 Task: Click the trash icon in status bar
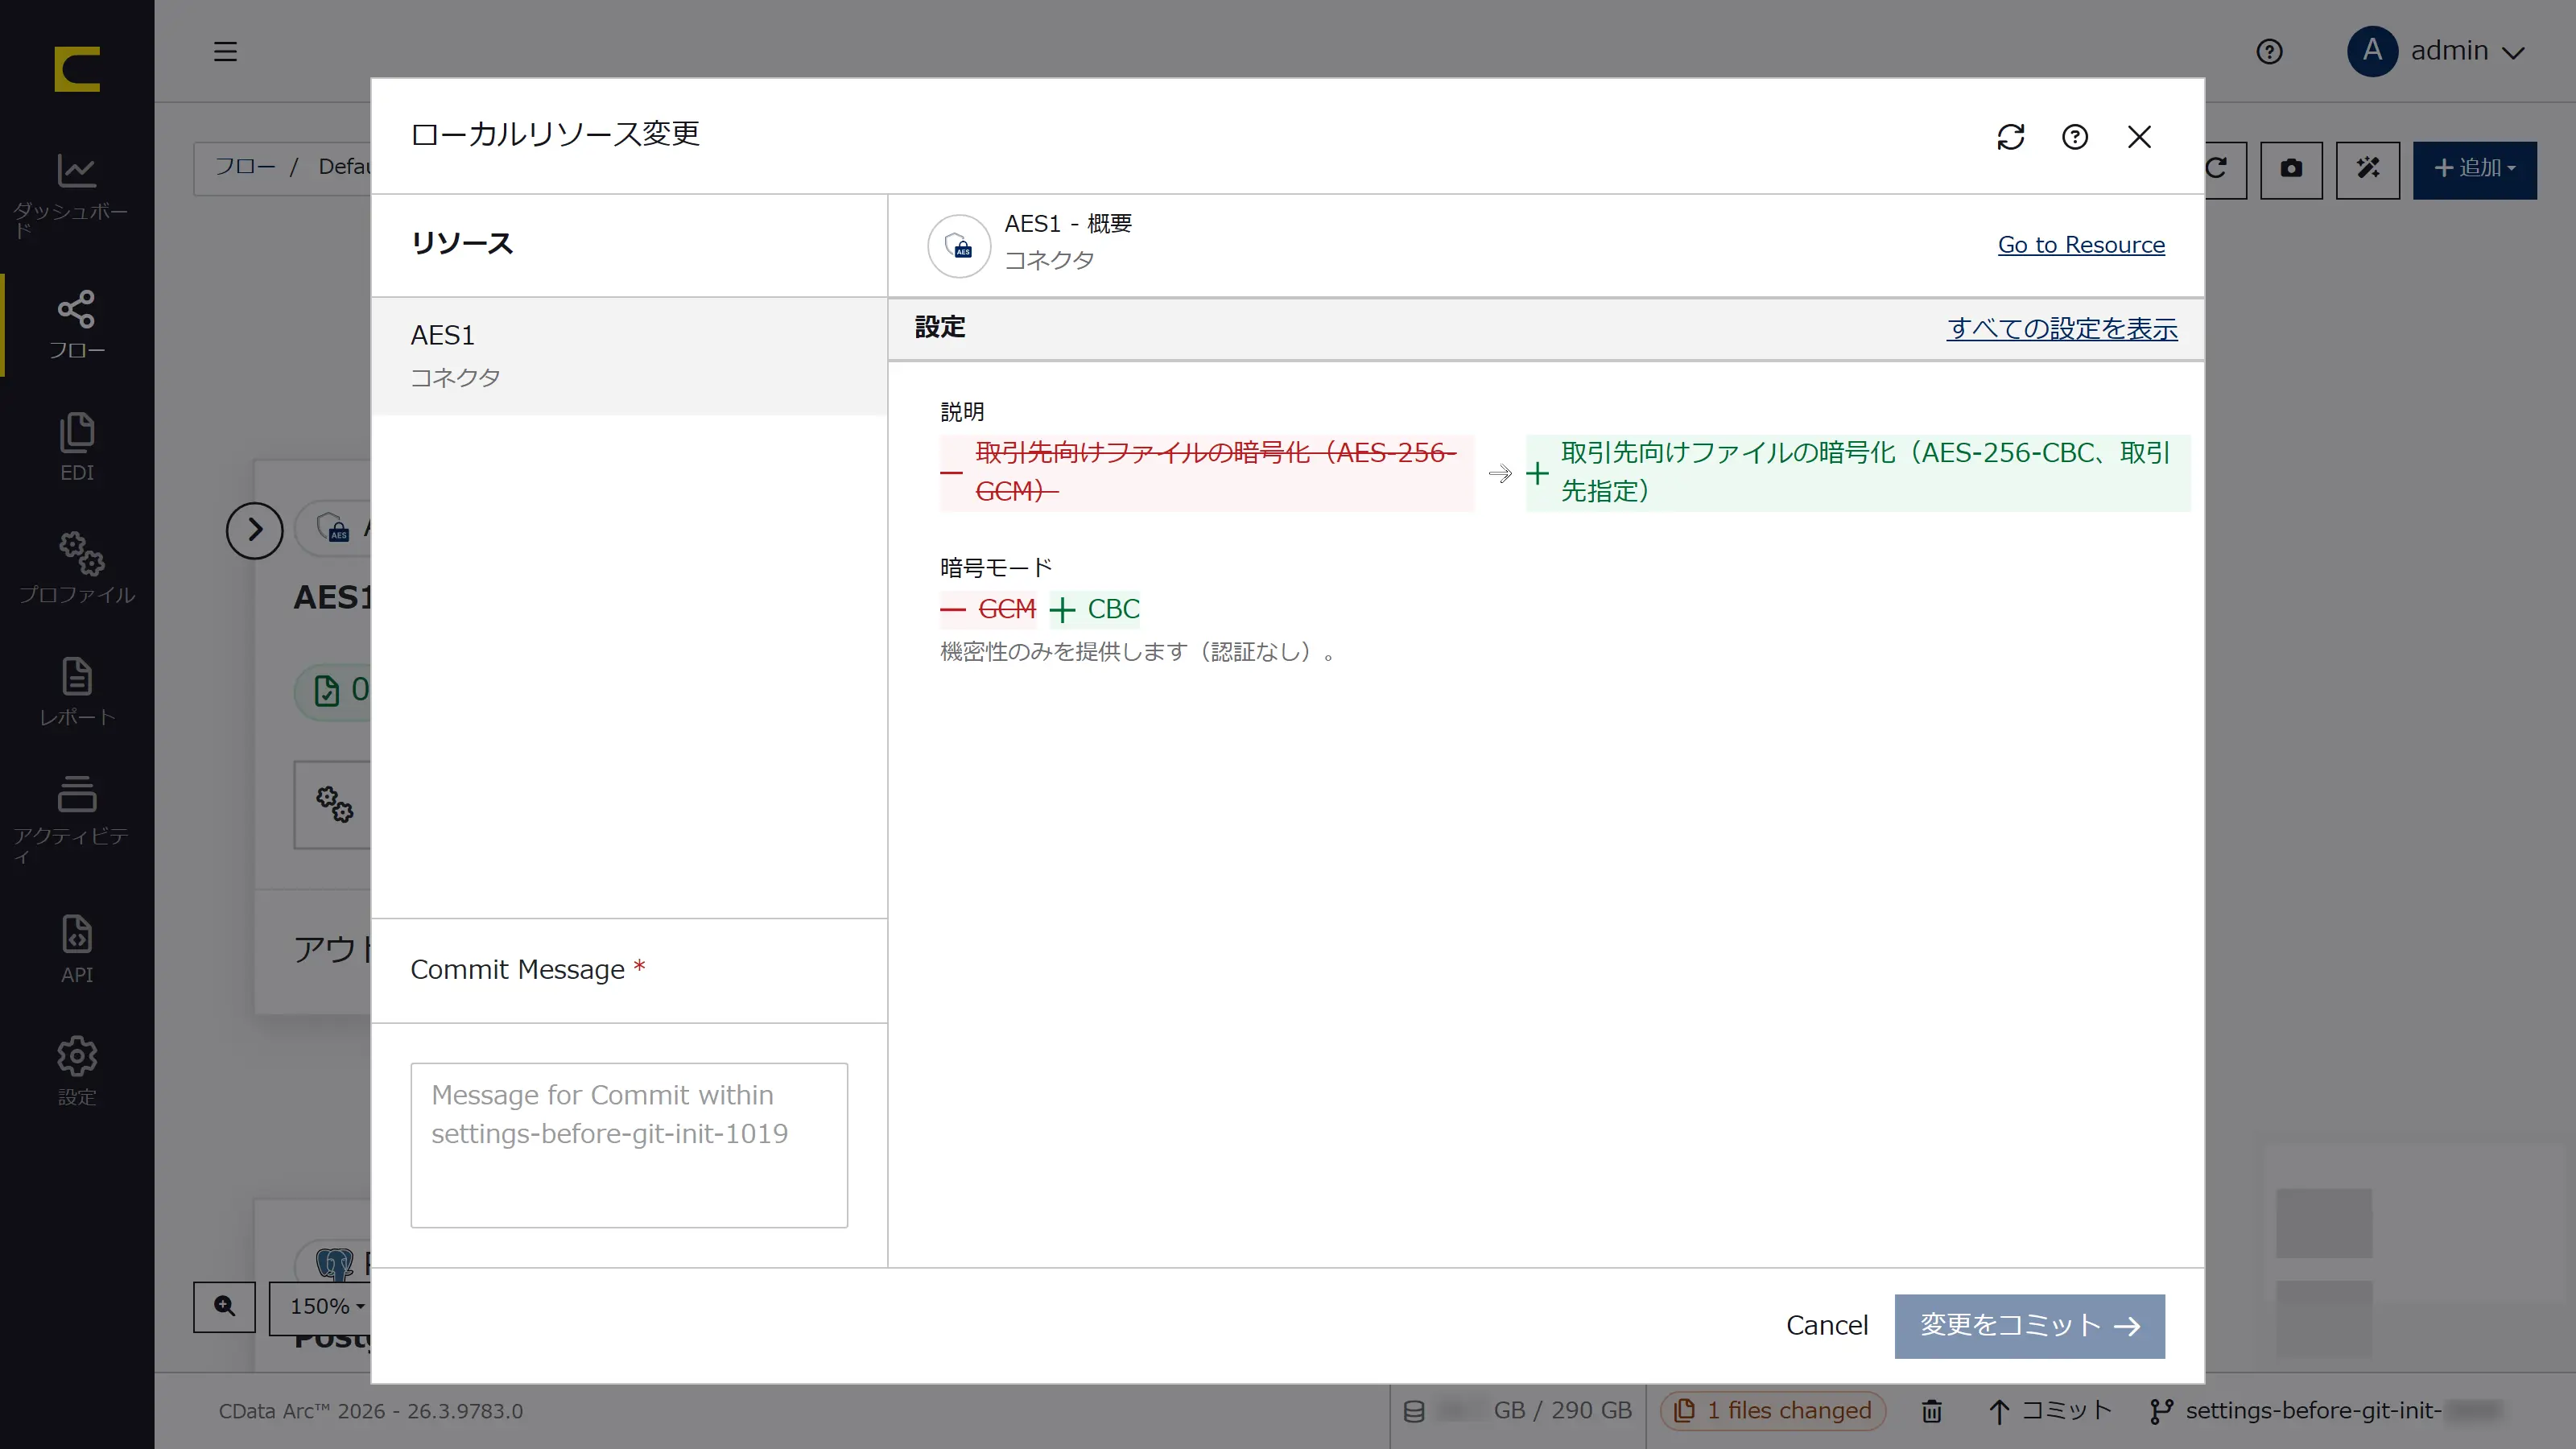click(1931, 1411)
